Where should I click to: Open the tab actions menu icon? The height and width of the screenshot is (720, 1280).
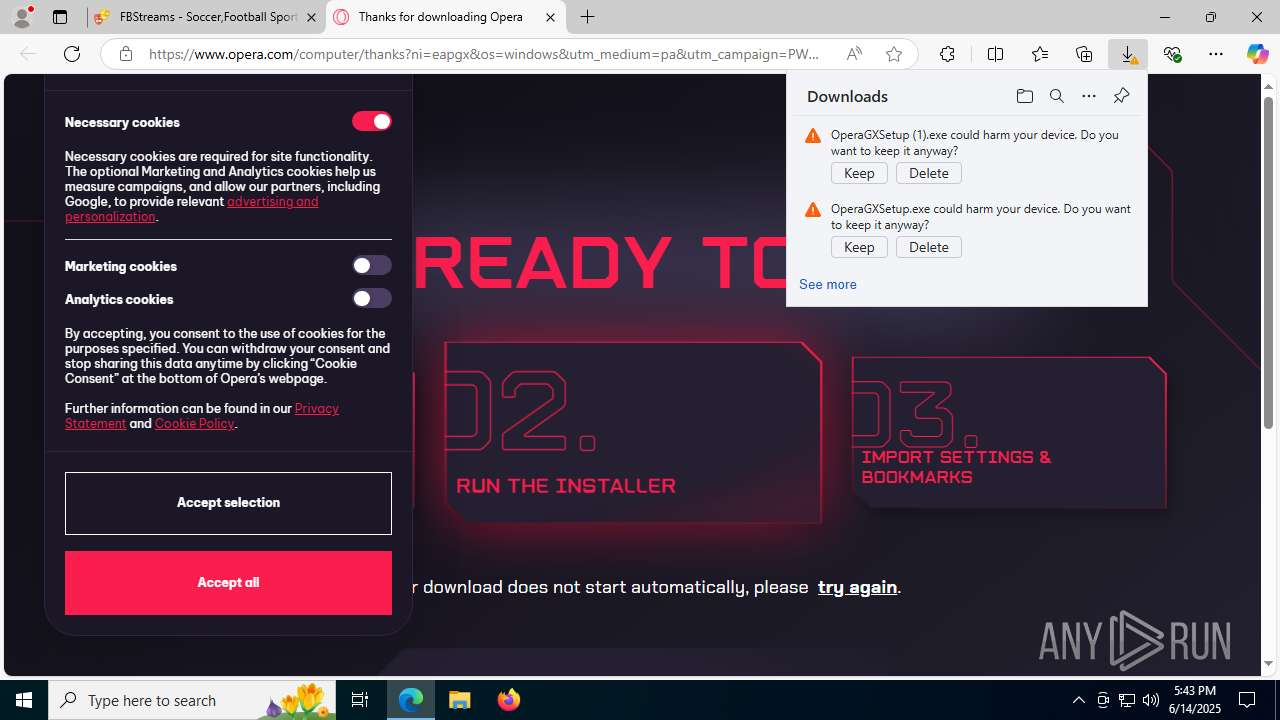pos(60,17)
